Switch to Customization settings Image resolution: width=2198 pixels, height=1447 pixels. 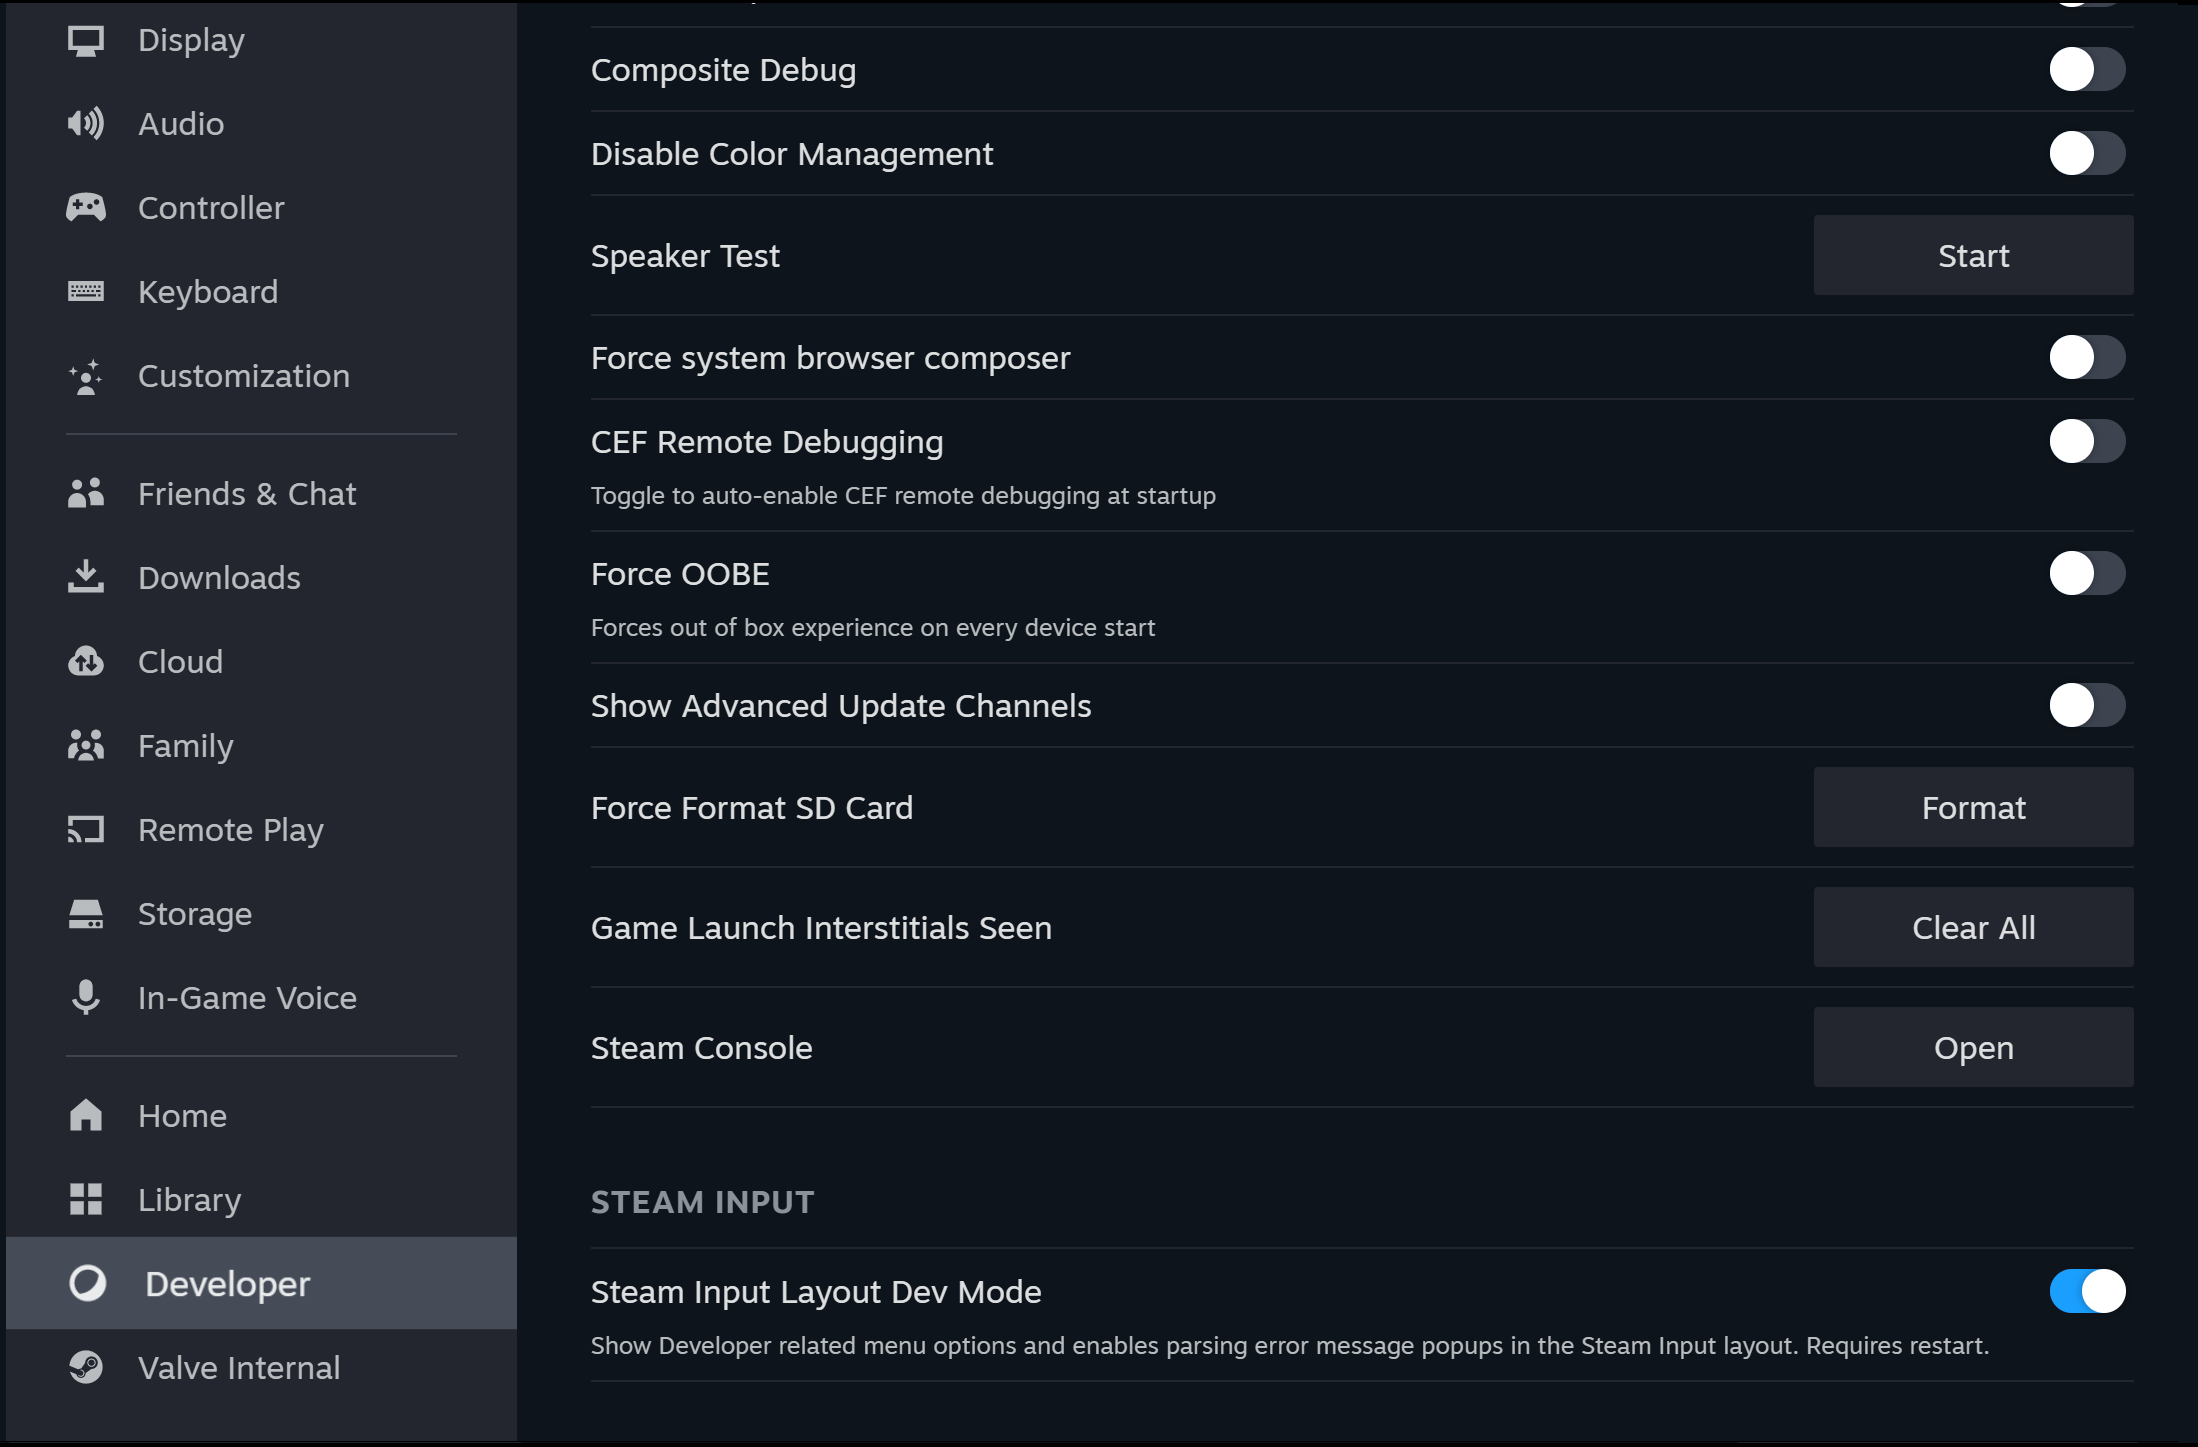pyautogui.click(x=261, y=376)
